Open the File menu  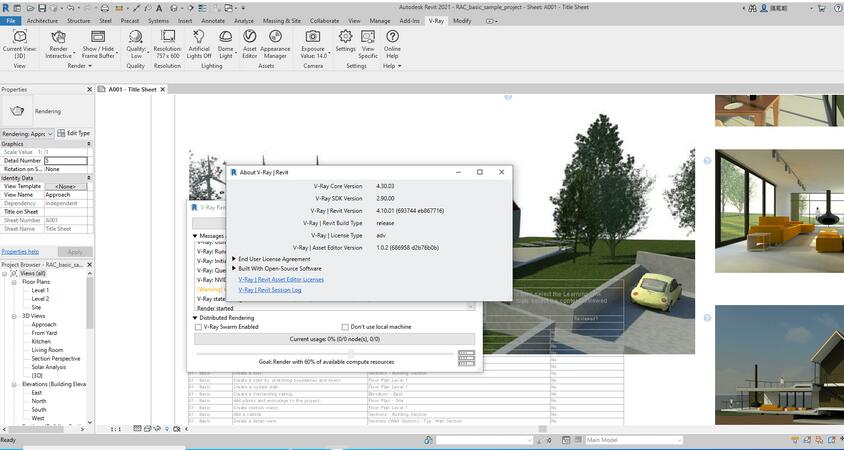11,20
